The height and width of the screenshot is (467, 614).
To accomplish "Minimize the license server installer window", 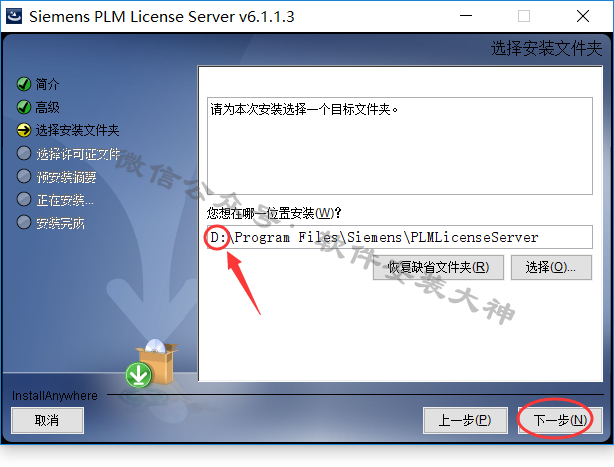I will [x=466, y=16].
